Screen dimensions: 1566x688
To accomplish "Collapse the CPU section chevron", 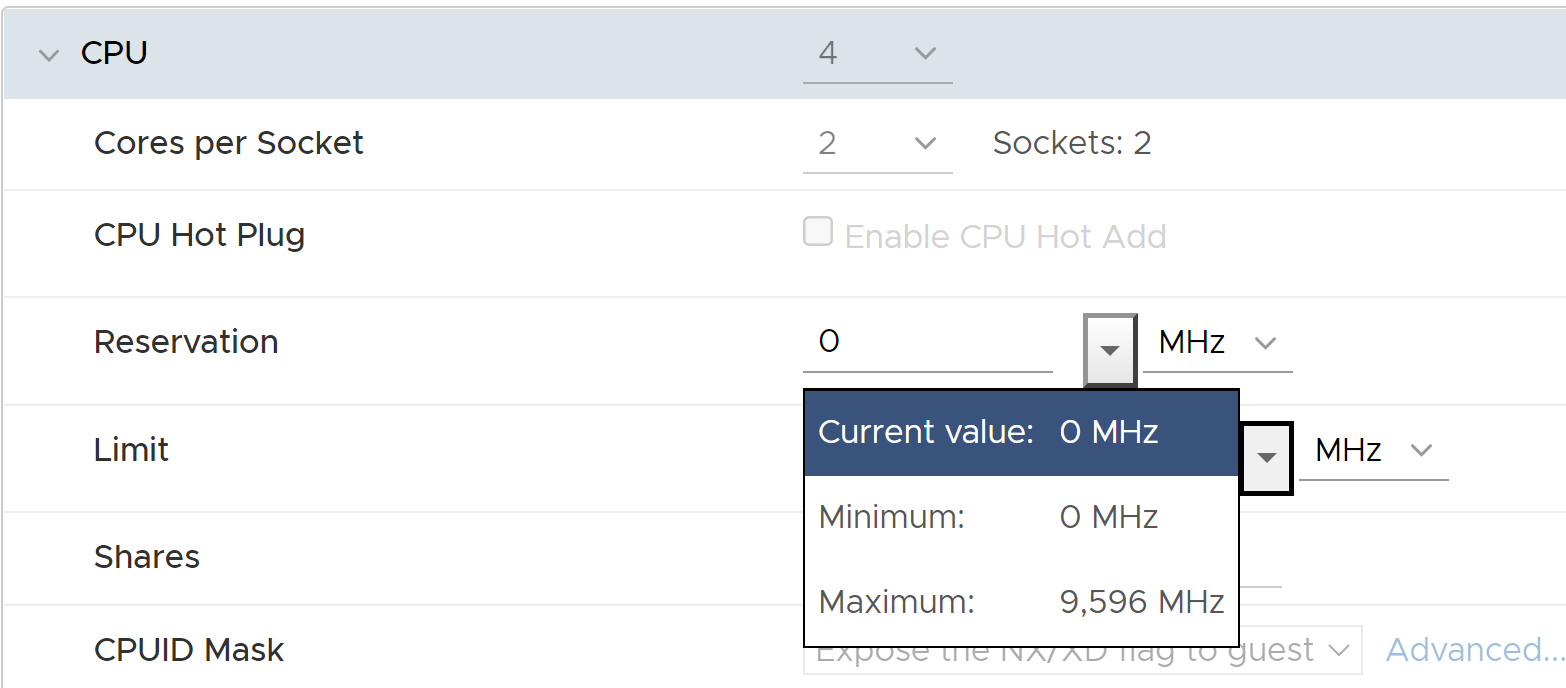I will 48,54.
